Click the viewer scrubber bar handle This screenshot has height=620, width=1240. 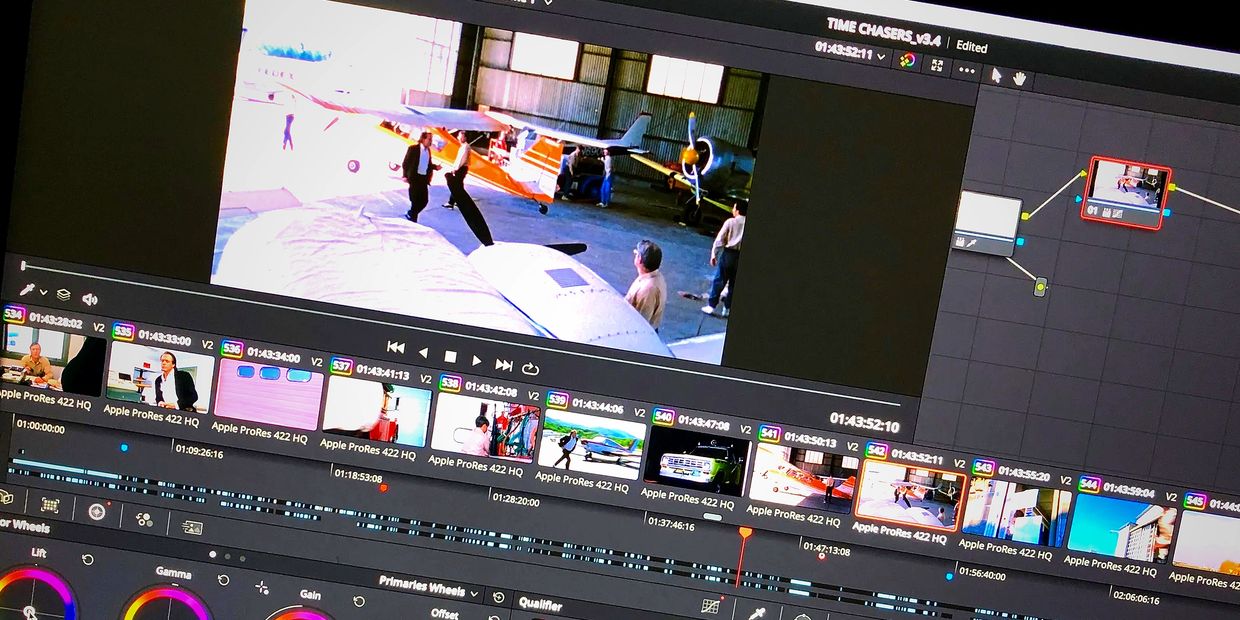pos(24,266)
